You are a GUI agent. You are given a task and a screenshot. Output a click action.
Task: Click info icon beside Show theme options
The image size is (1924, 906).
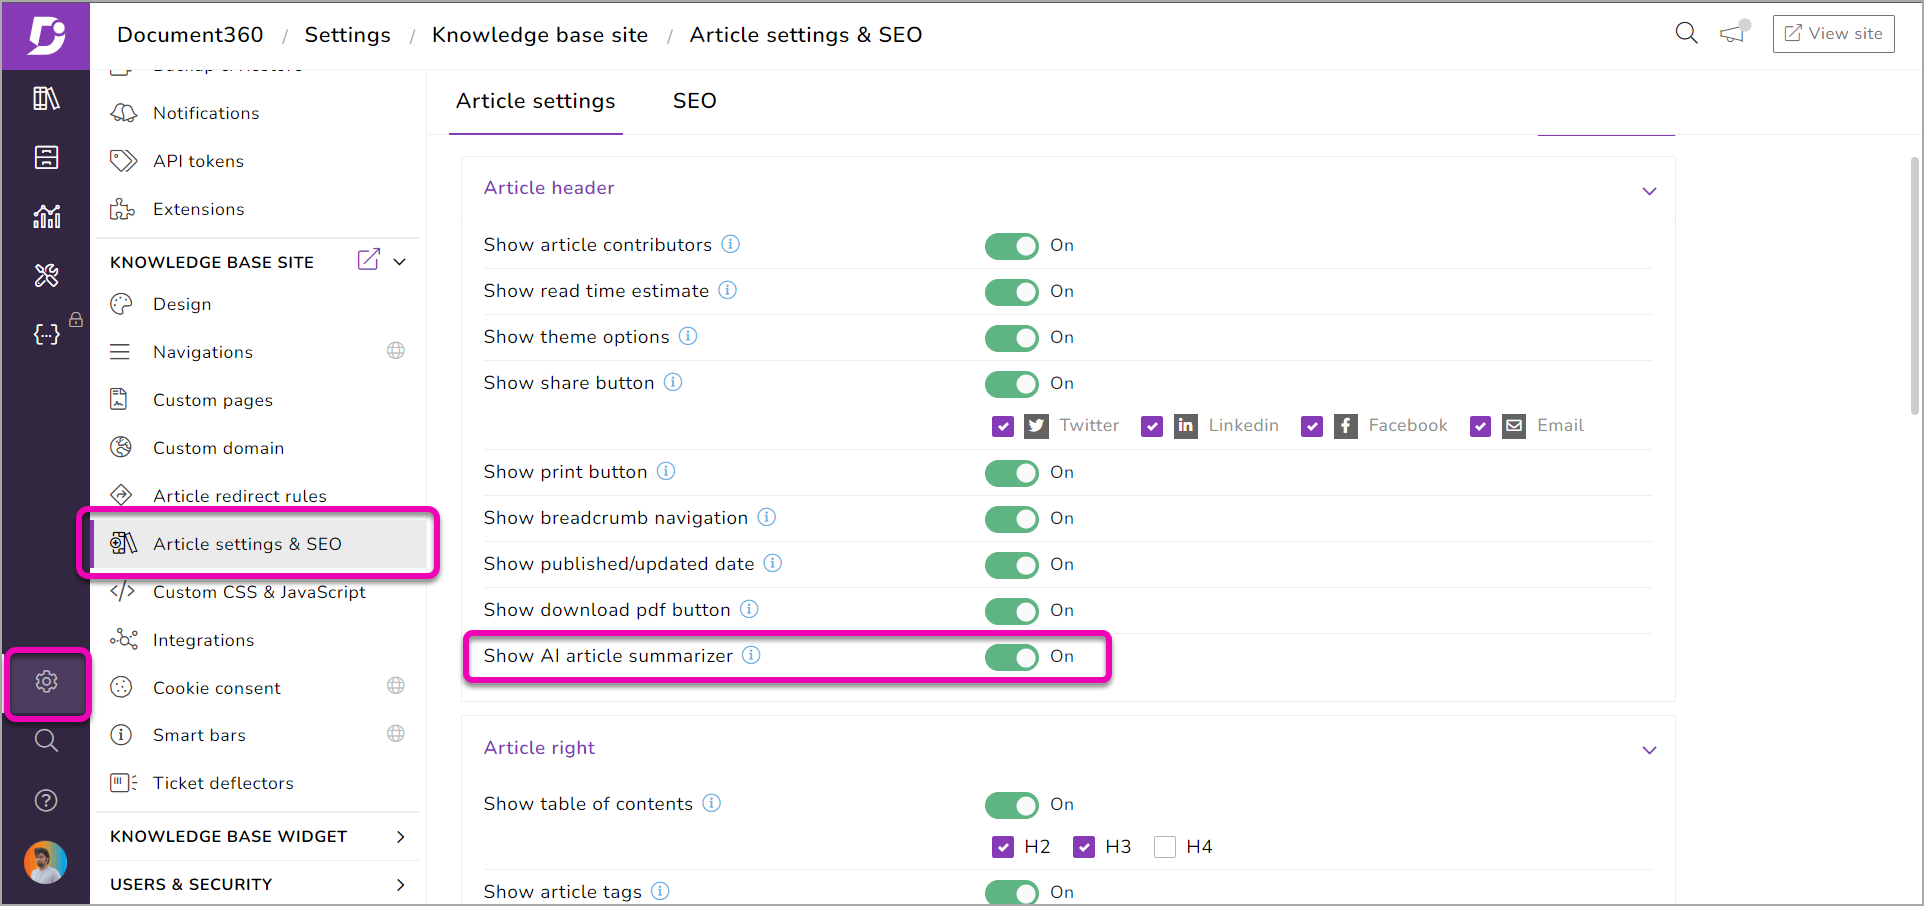click(x=688, y=336)
